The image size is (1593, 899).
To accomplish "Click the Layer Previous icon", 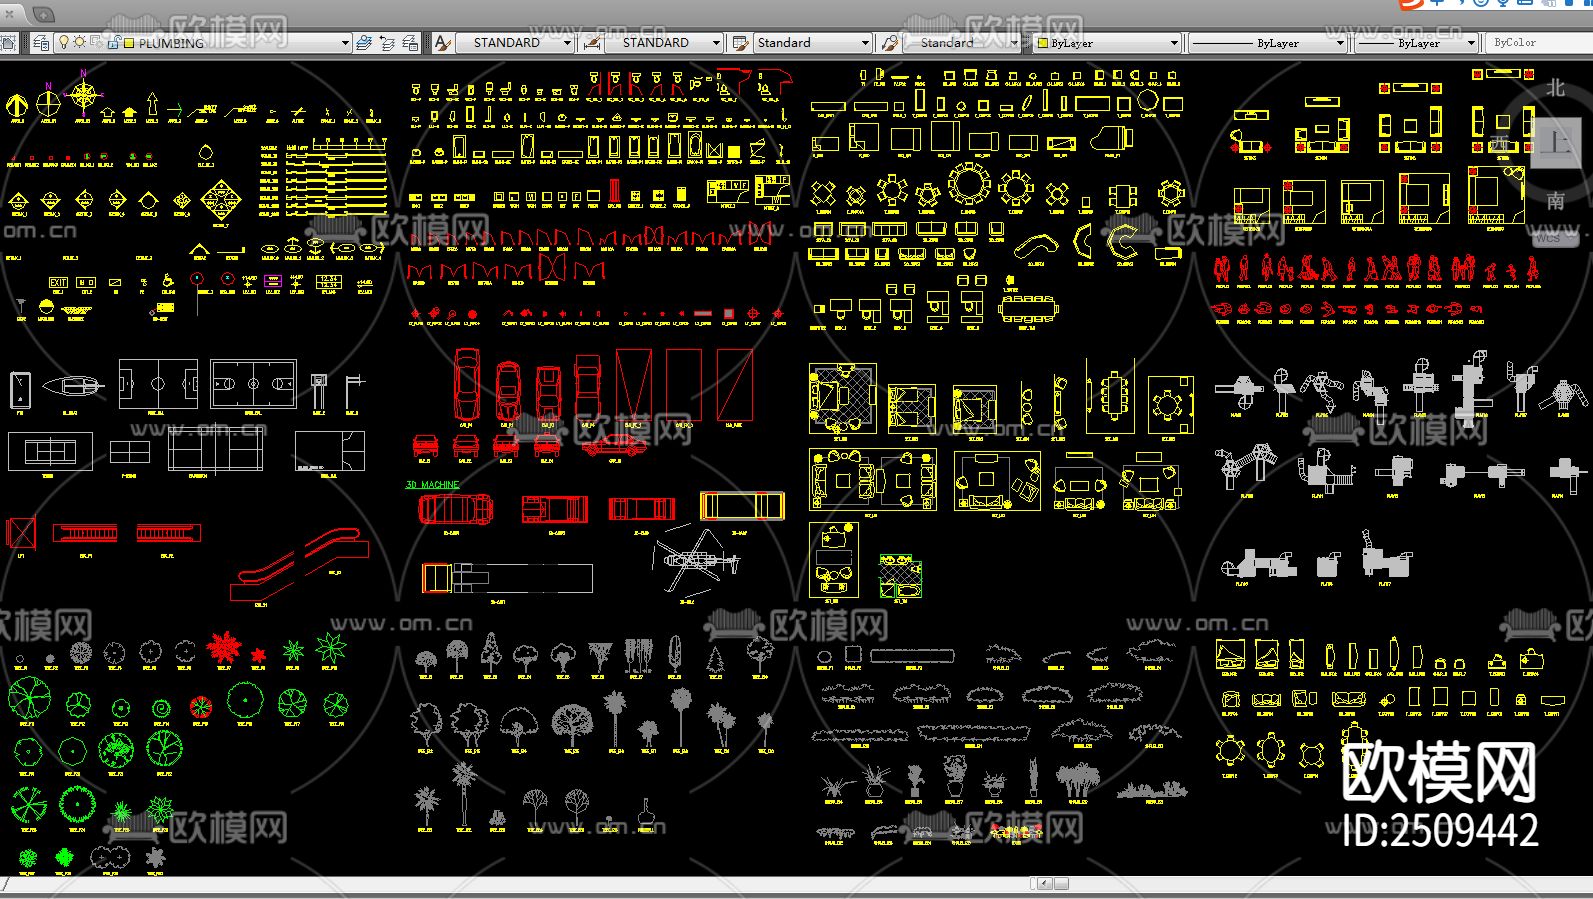I will tap(387, 43).
